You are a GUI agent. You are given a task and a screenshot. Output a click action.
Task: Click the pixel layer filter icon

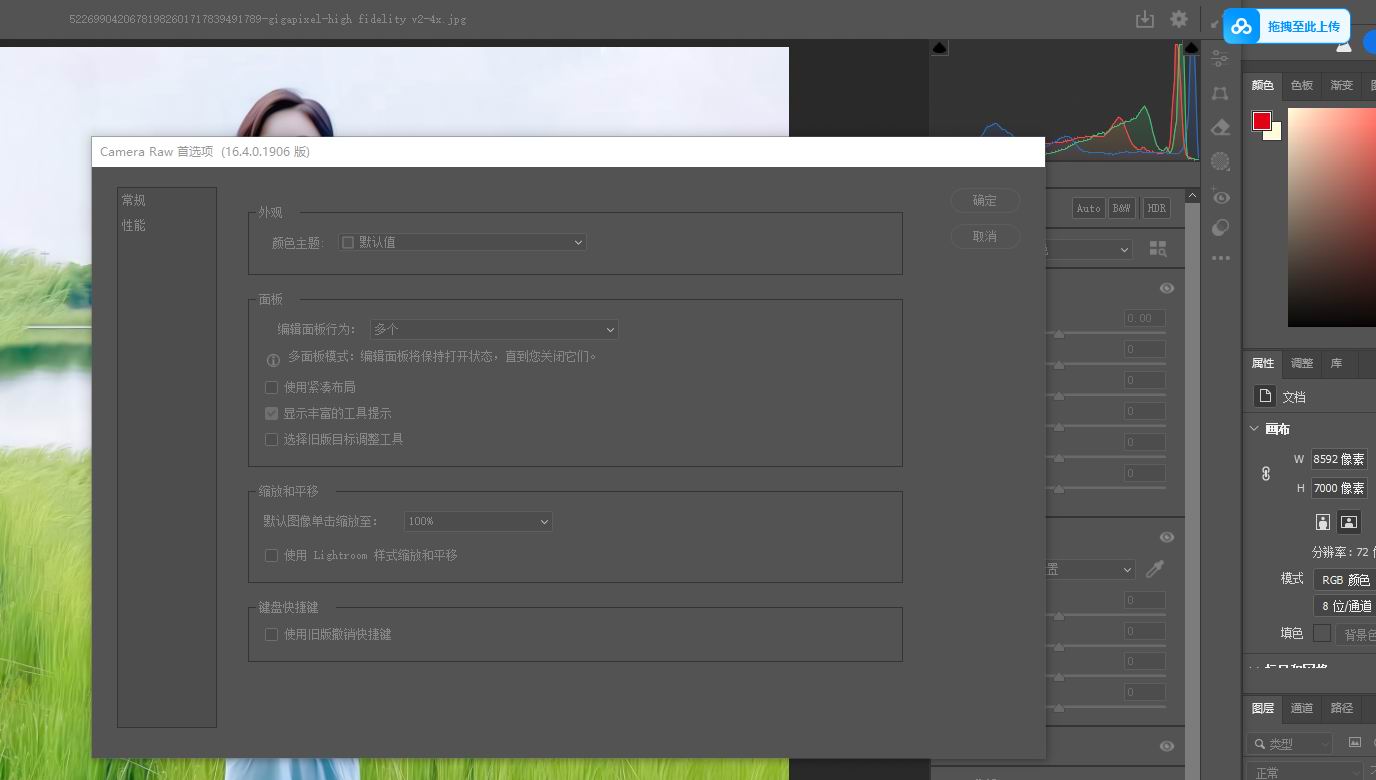click(1355, 743)
